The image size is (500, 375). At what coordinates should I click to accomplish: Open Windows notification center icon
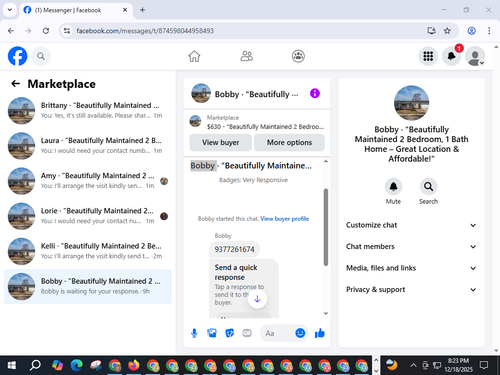[484, 365]
